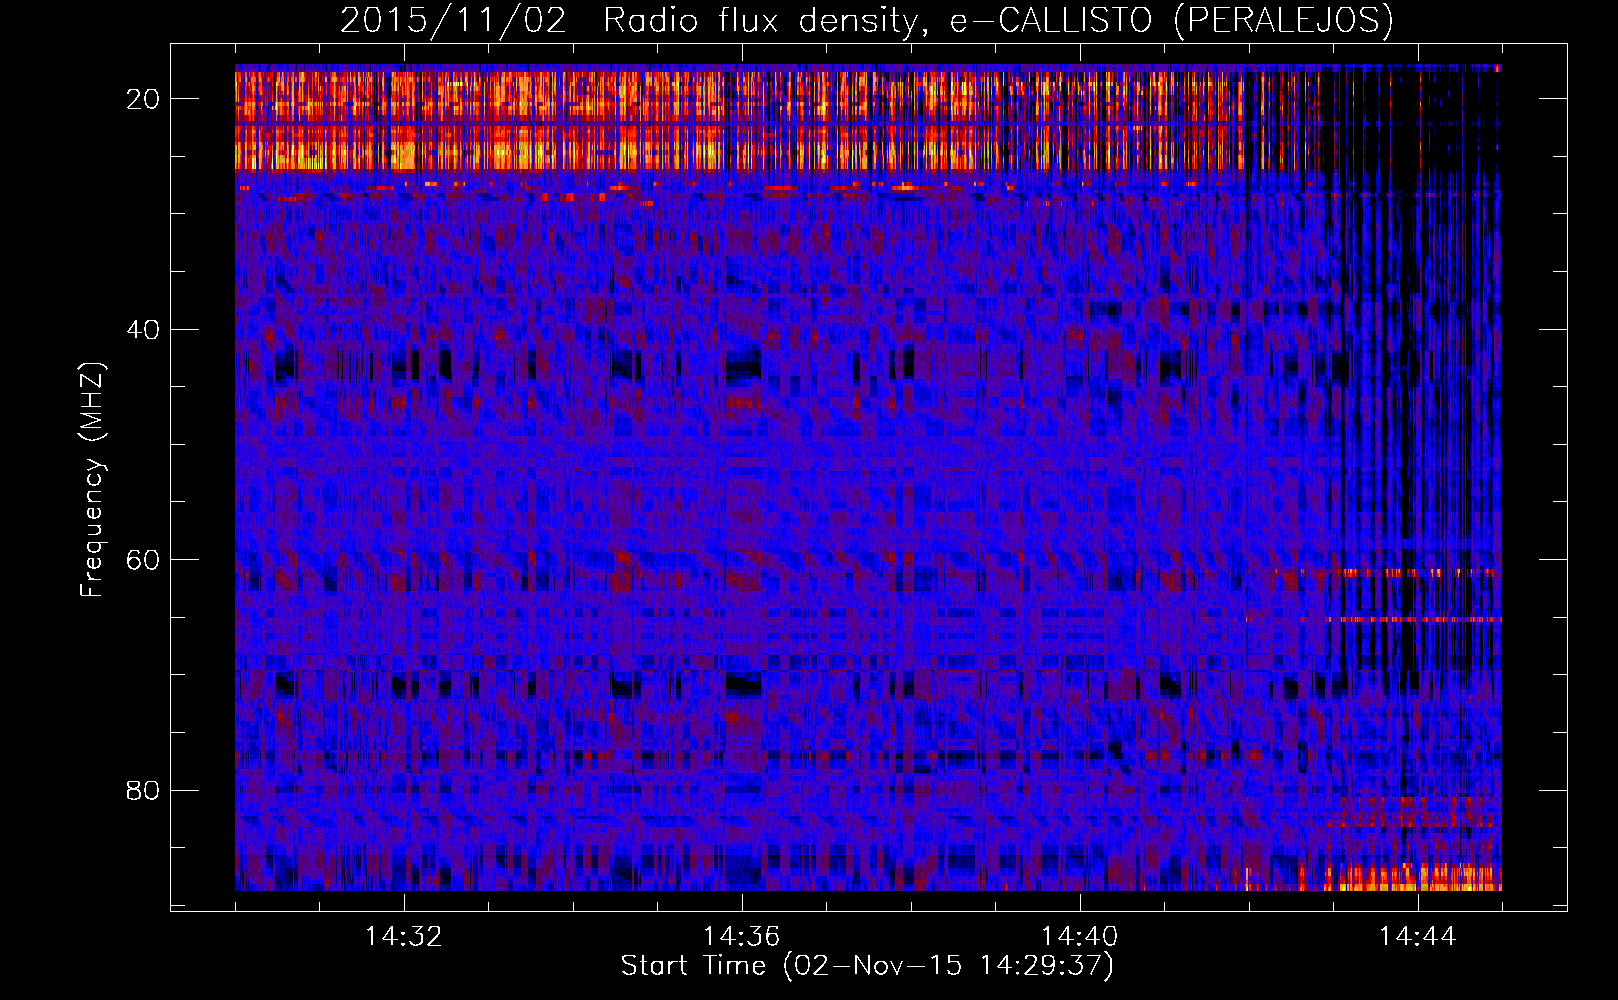This screenshot has height=1000, width=1618.
Task: Click the 'Start Time (02-Nov-15 14:29:37)' label
Action: [867, 966]
